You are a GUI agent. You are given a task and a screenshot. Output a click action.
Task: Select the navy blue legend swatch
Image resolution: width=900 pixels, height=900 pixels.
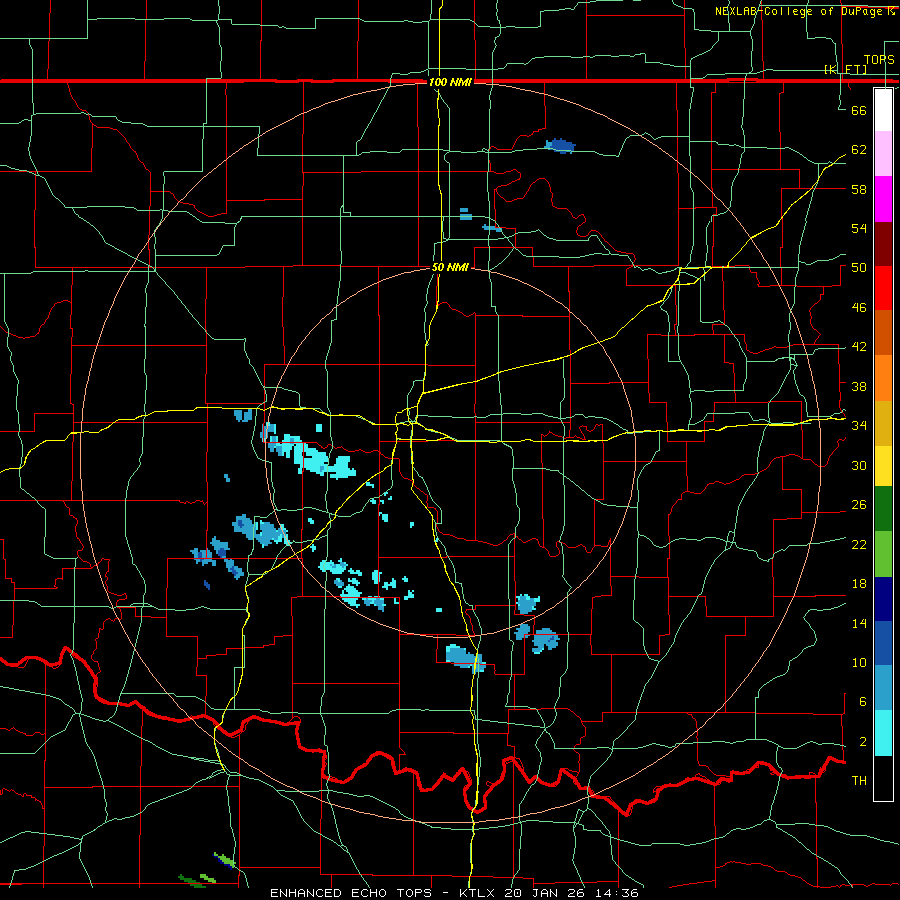(883, 599)
